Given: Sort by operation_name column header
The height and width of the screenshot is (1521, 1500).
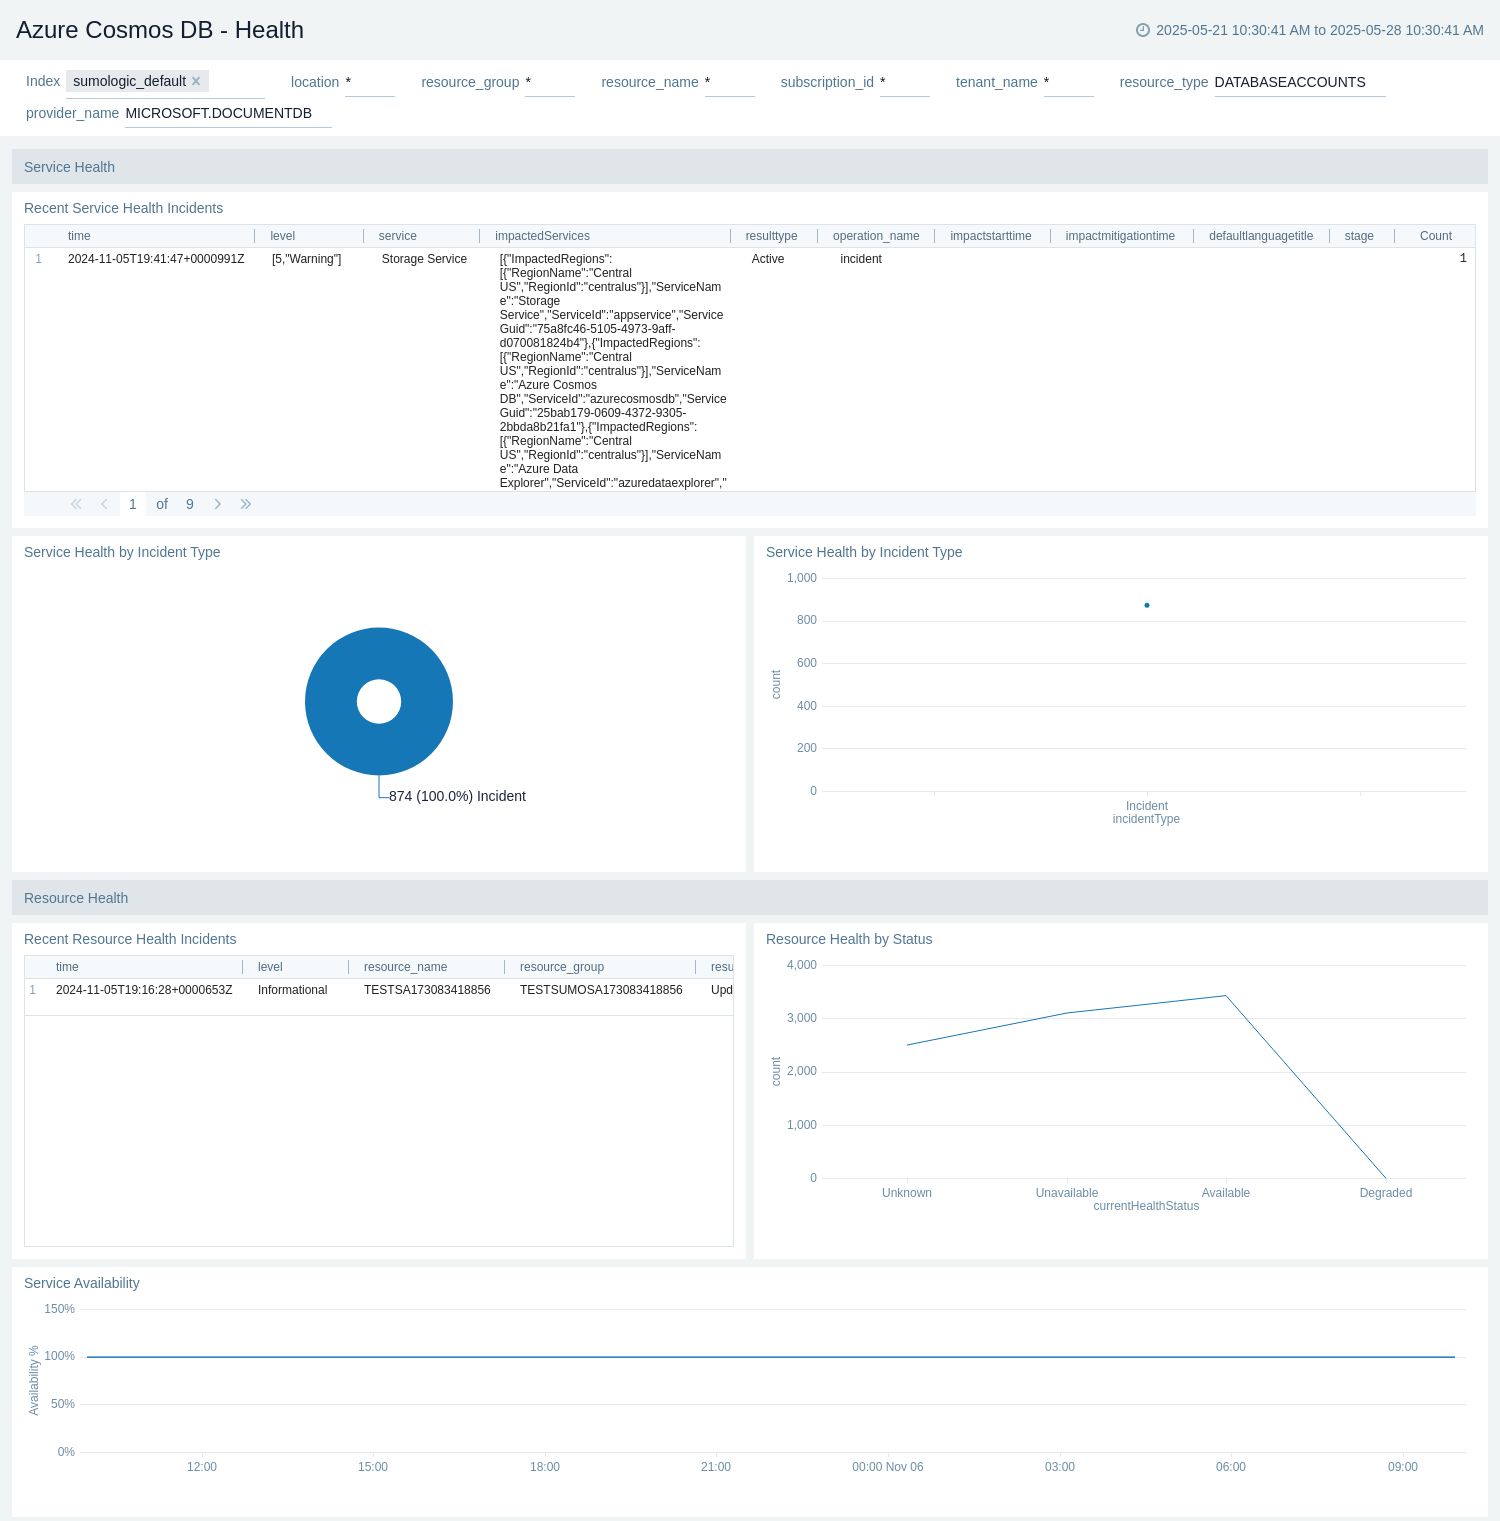Looking at the screenshot, I should [x=876, y=236].
